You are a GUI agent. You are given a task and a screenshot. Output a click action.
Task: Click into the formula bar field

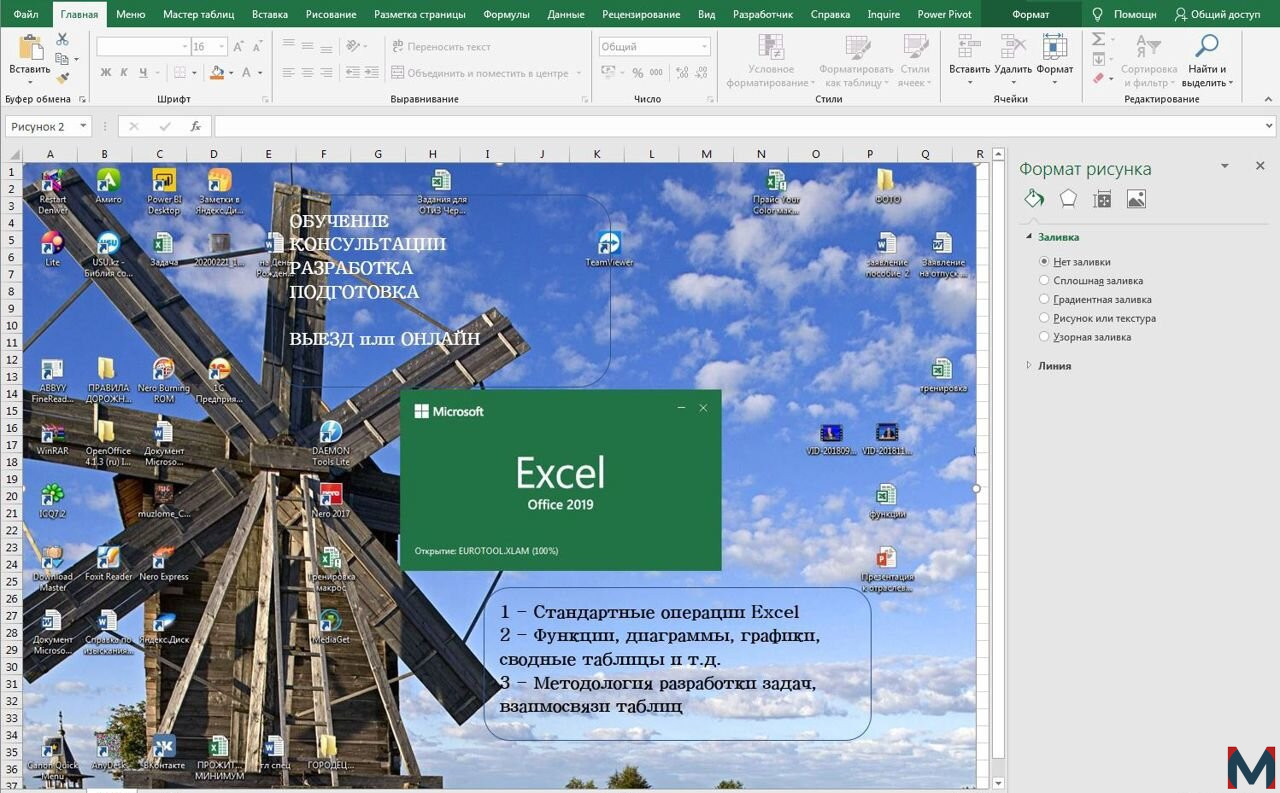pyautogui.click(x=739, y=127)
